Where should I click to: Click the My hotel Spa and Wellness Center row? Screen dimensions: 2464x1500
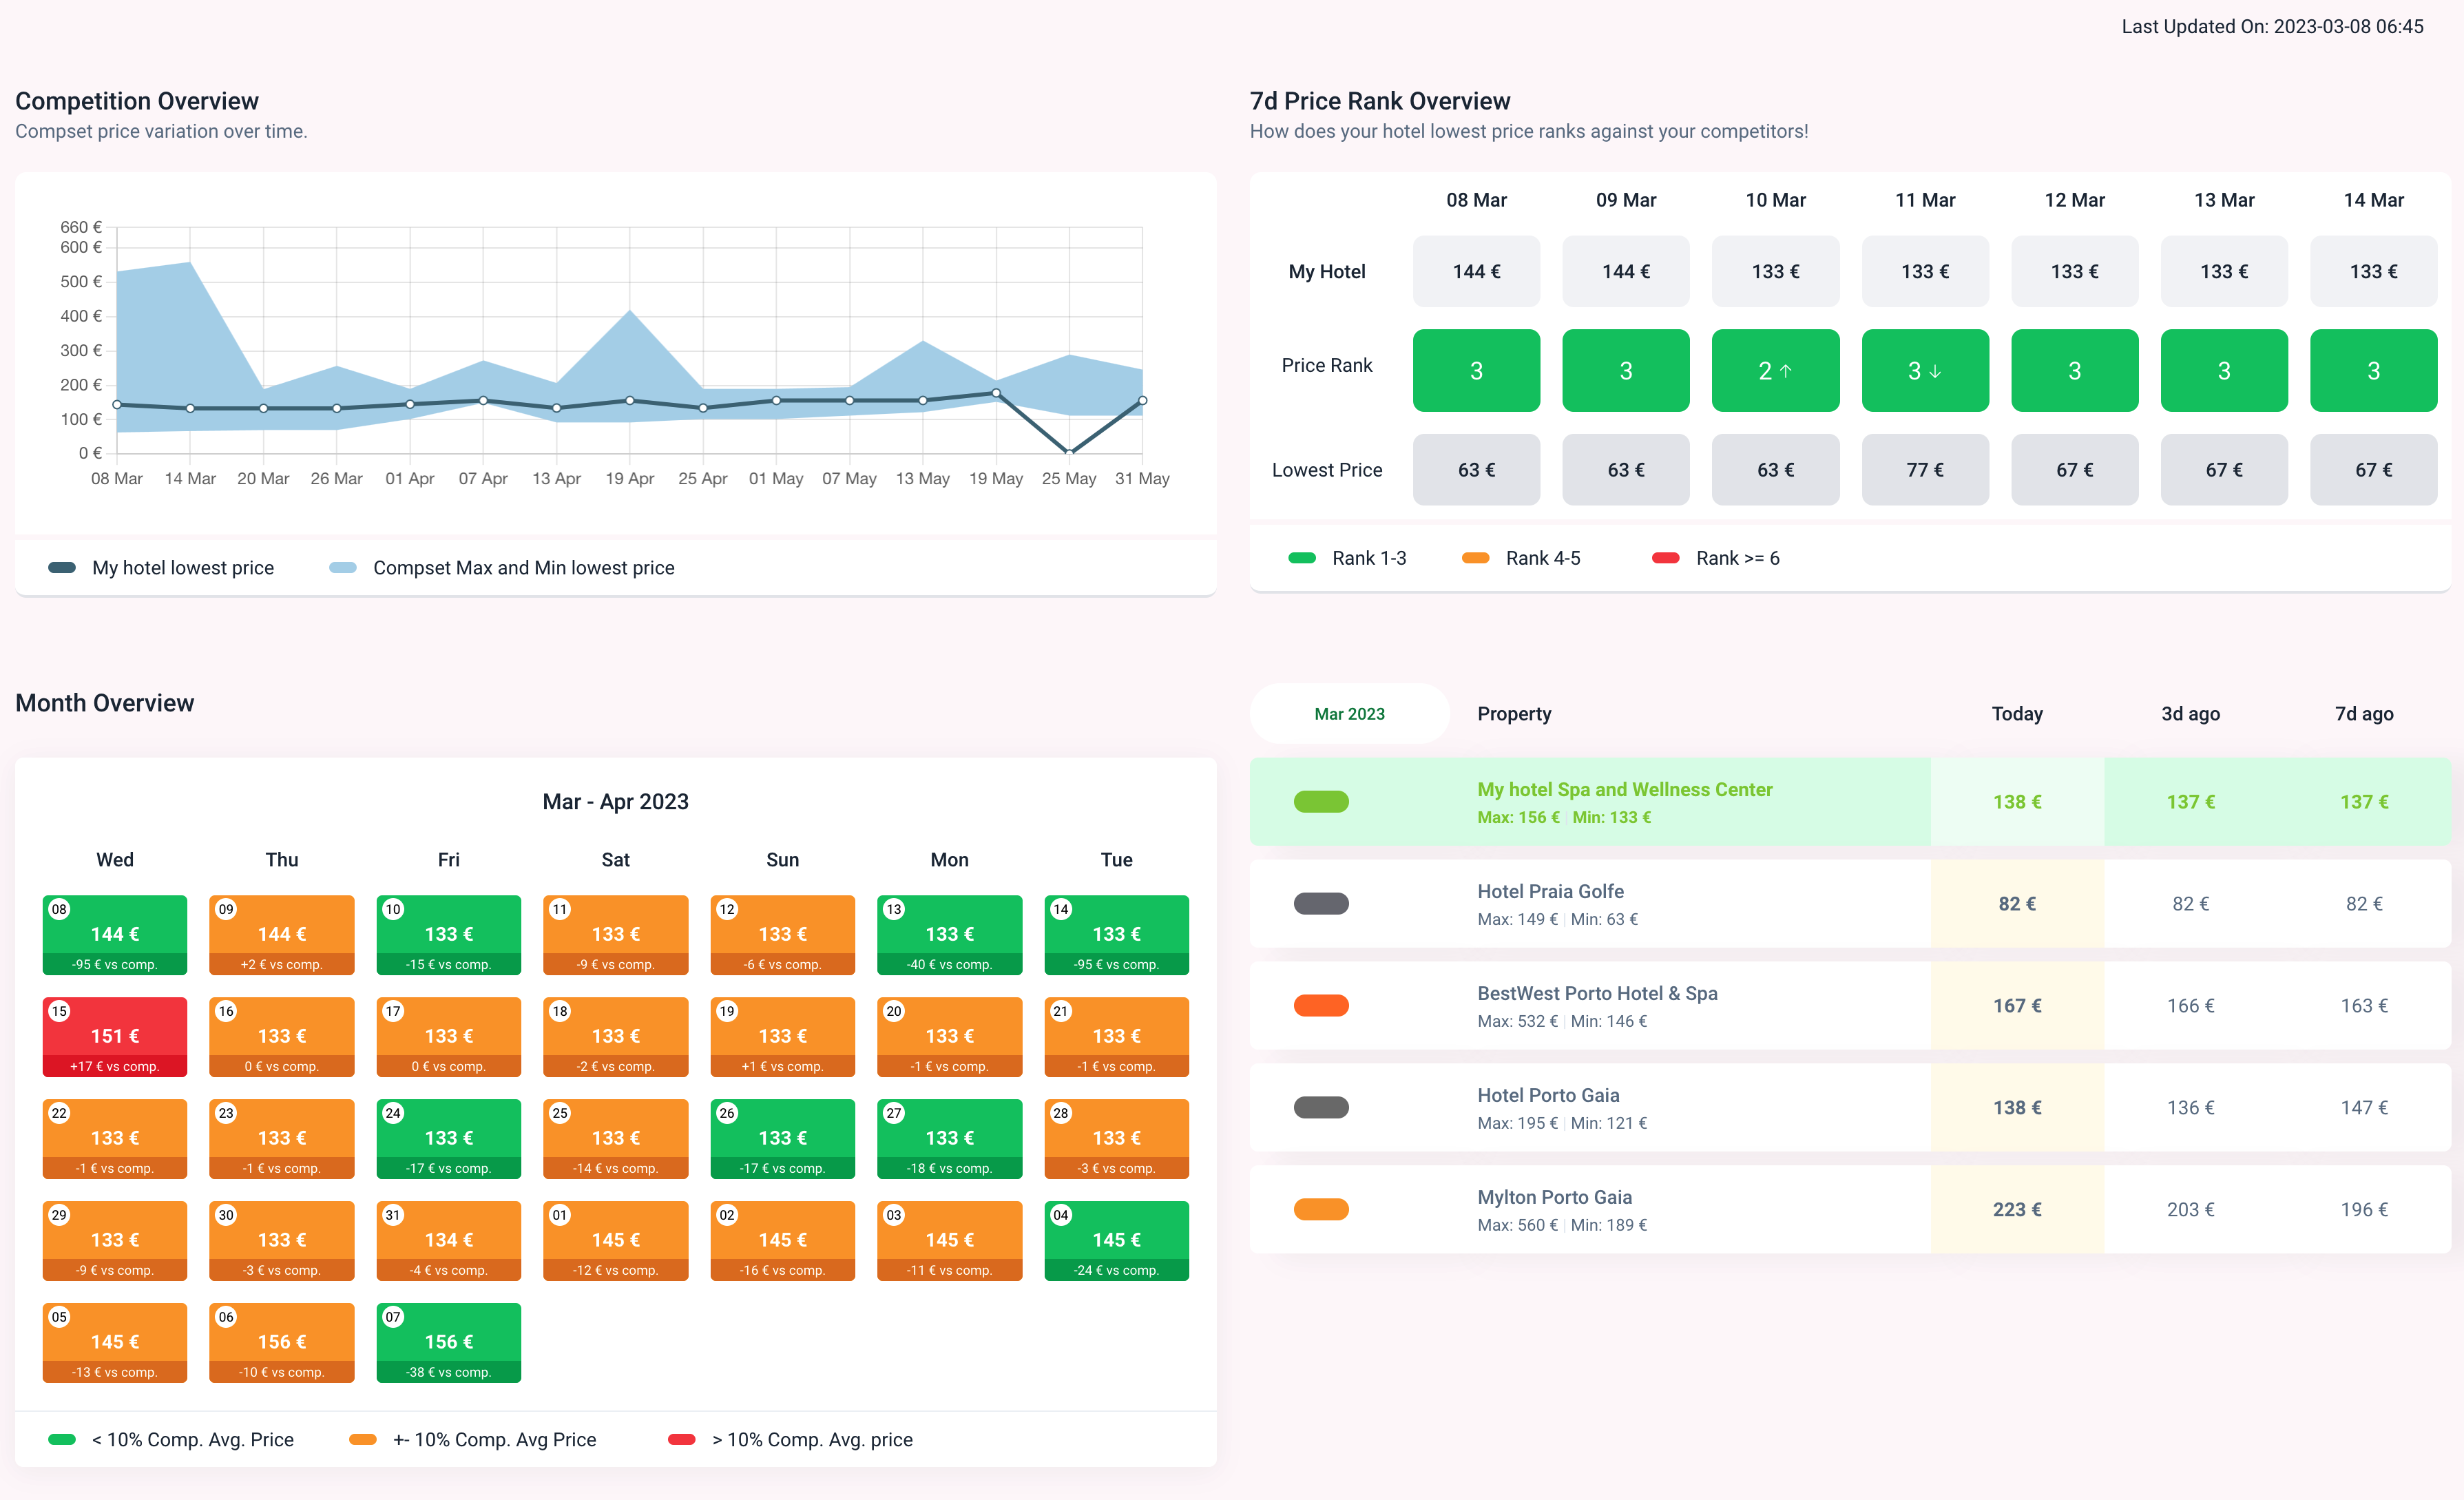[1850, 802]
